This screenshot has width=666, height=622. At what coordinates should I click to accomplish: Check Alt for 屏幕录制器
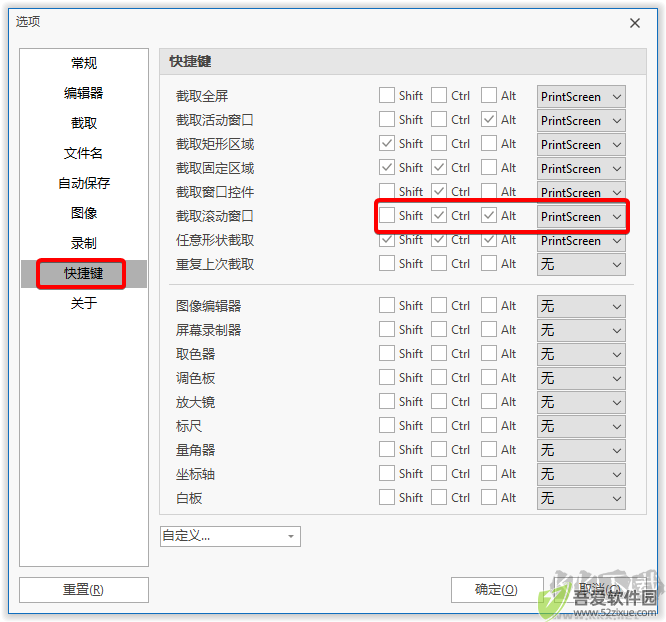click(x=489, y=329)
